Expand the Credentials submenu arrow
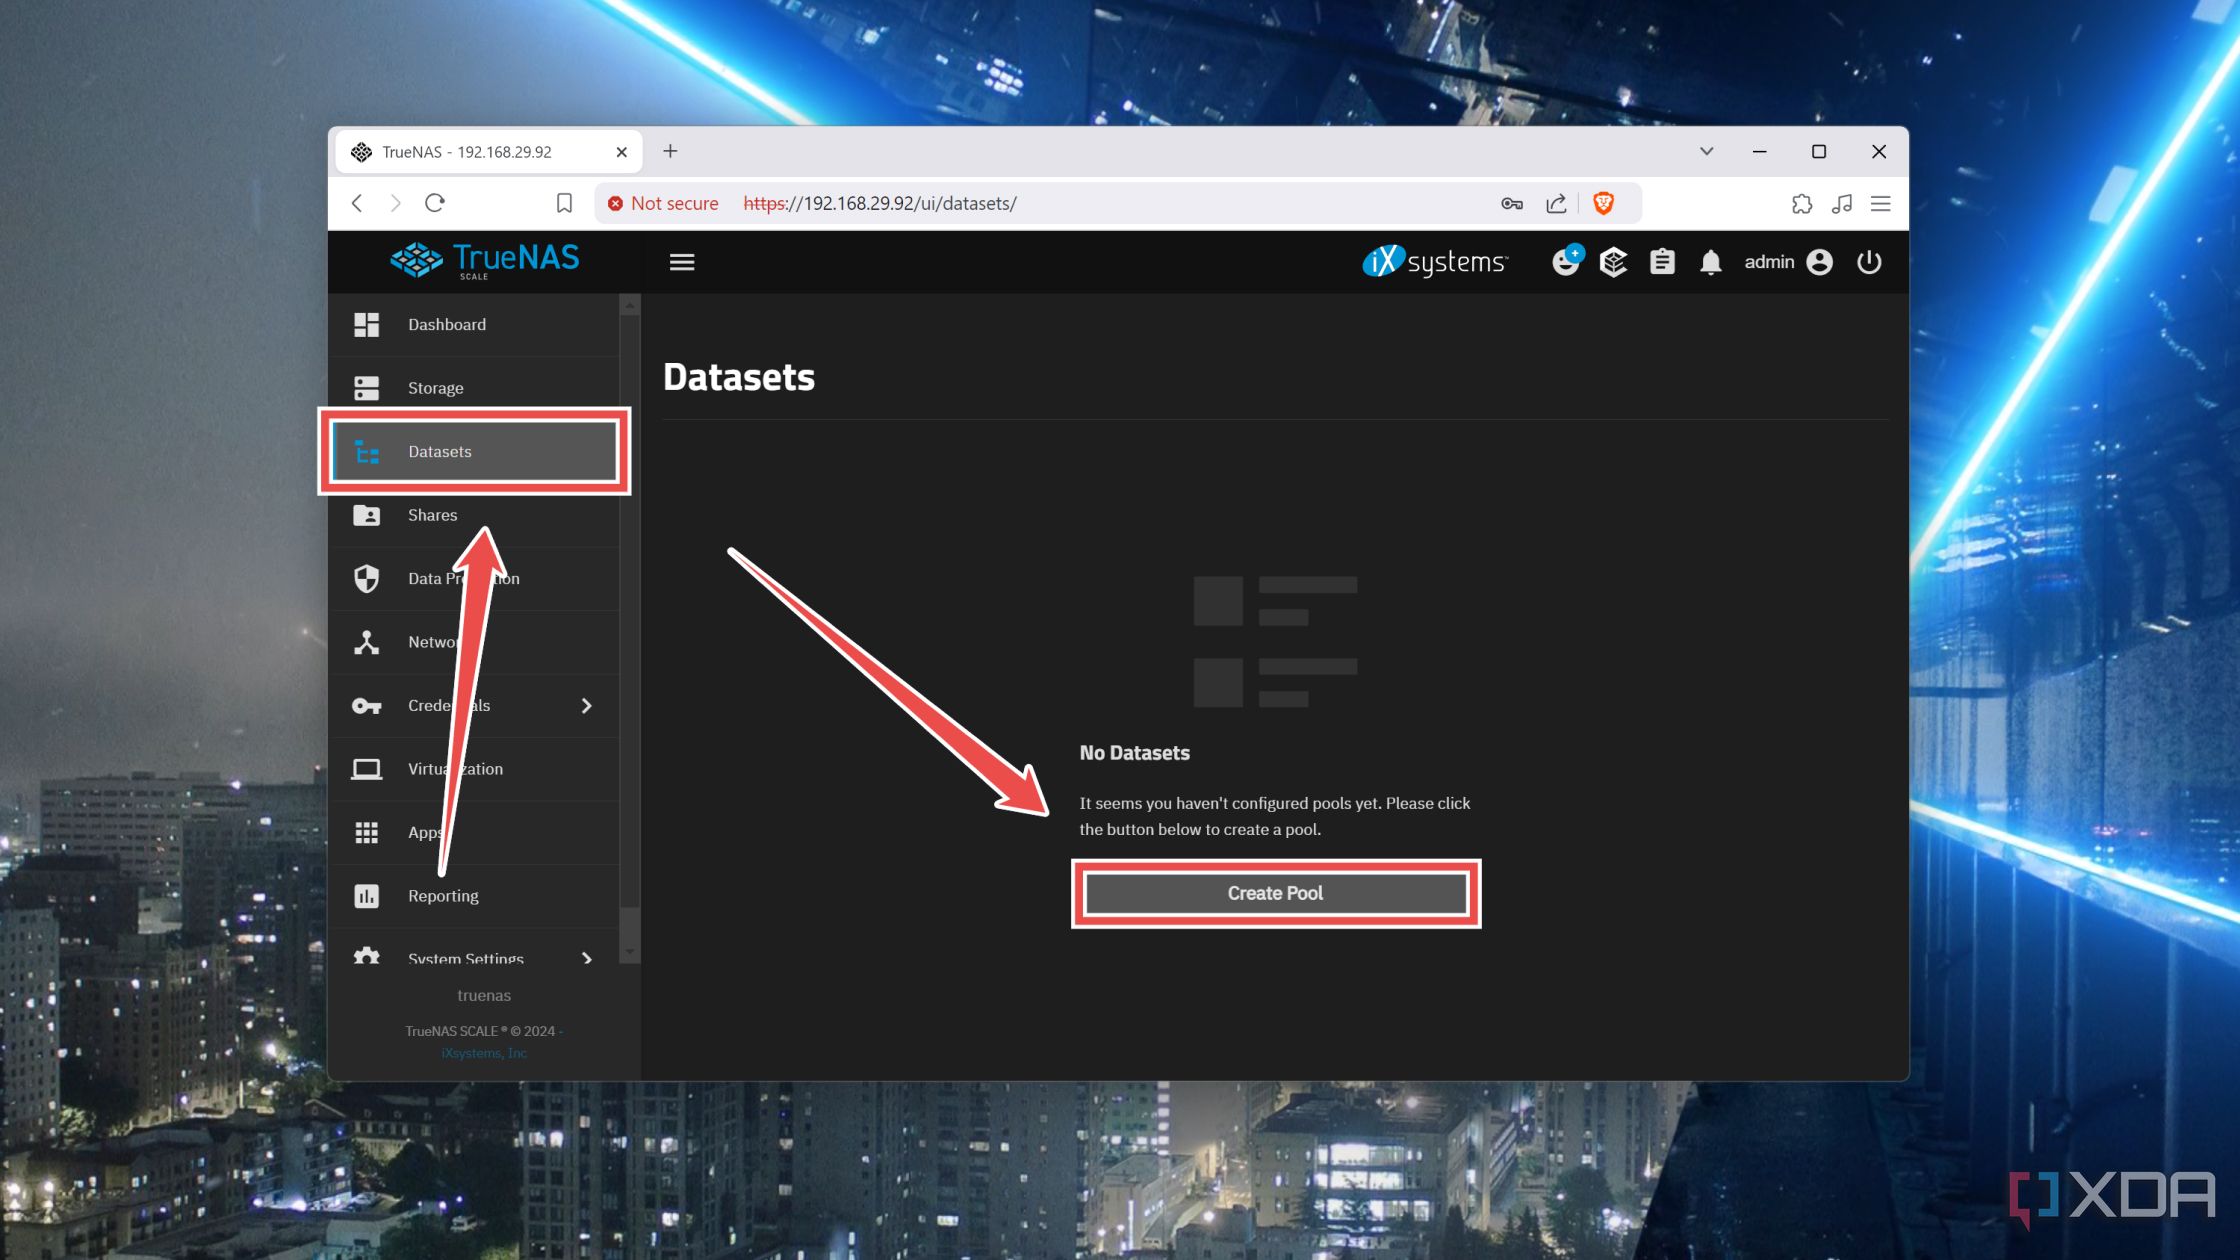2240x1260 pixels. coord(586,705)
